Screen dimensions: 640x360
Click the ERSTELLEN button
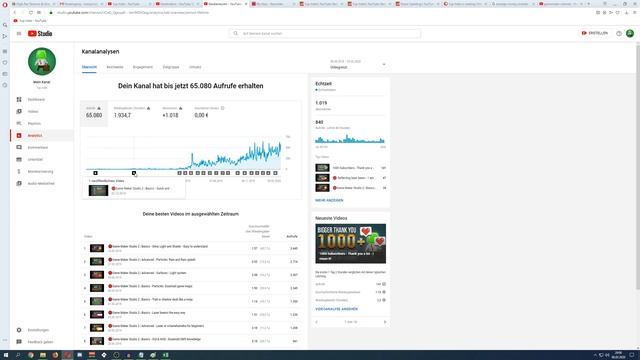coord(594,33)
